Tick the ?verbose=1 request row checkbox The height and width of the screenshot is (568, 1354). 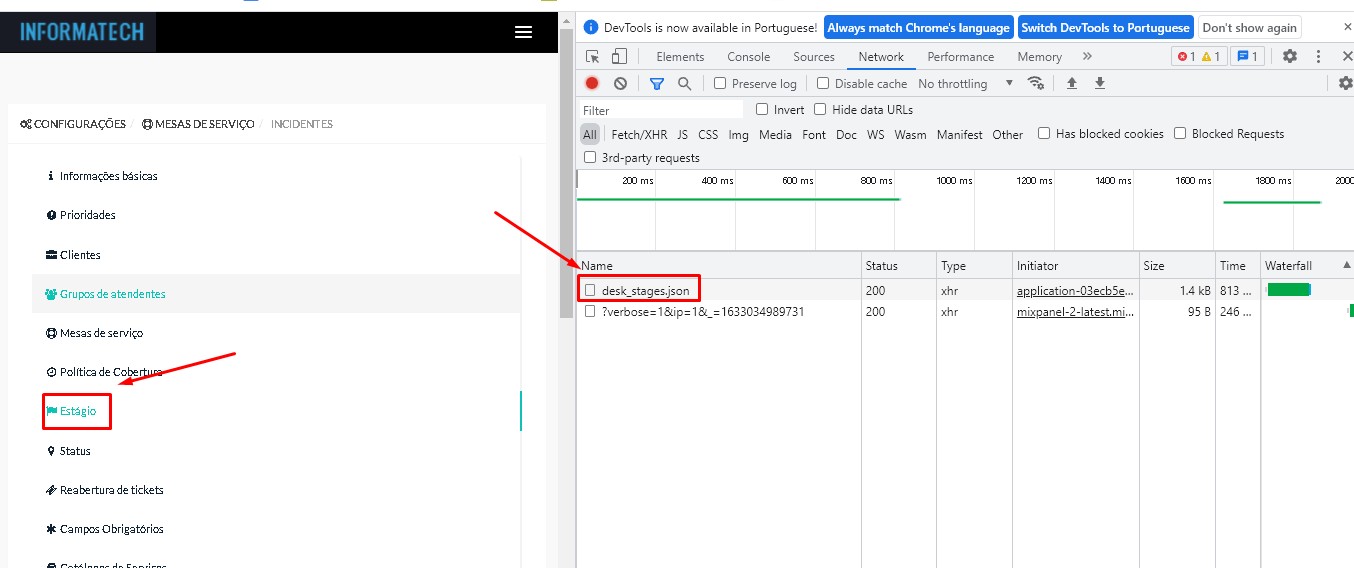[x=590, y=311]
